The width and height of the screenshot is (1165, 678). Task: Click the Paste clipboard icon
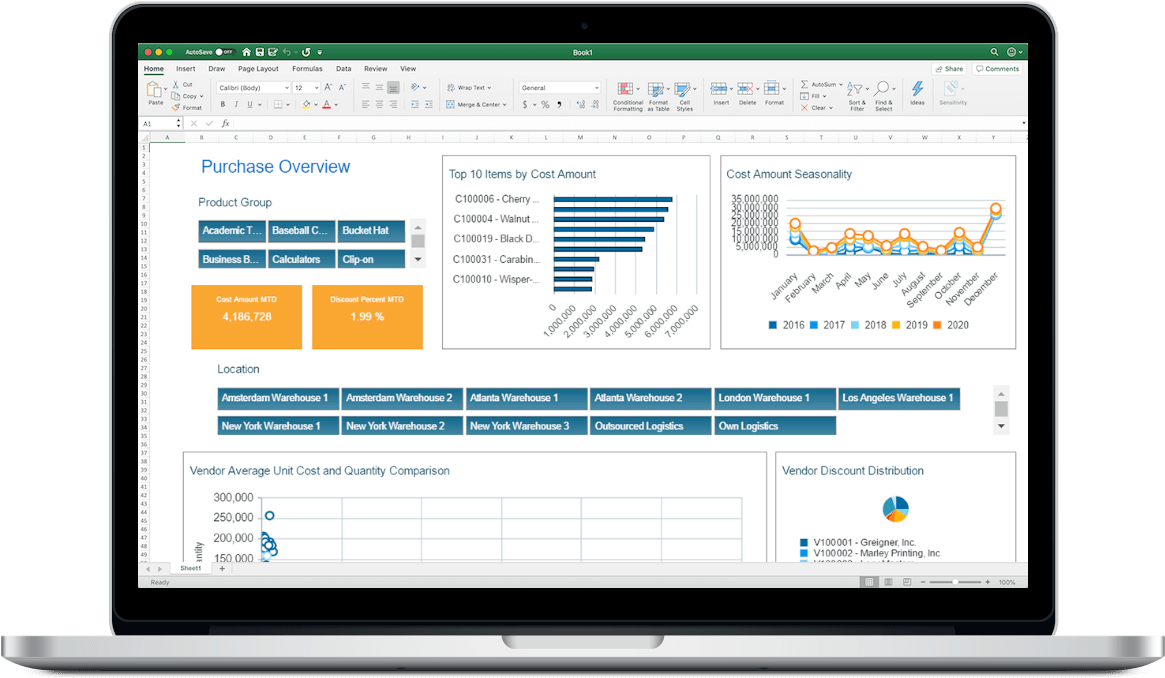156,93
